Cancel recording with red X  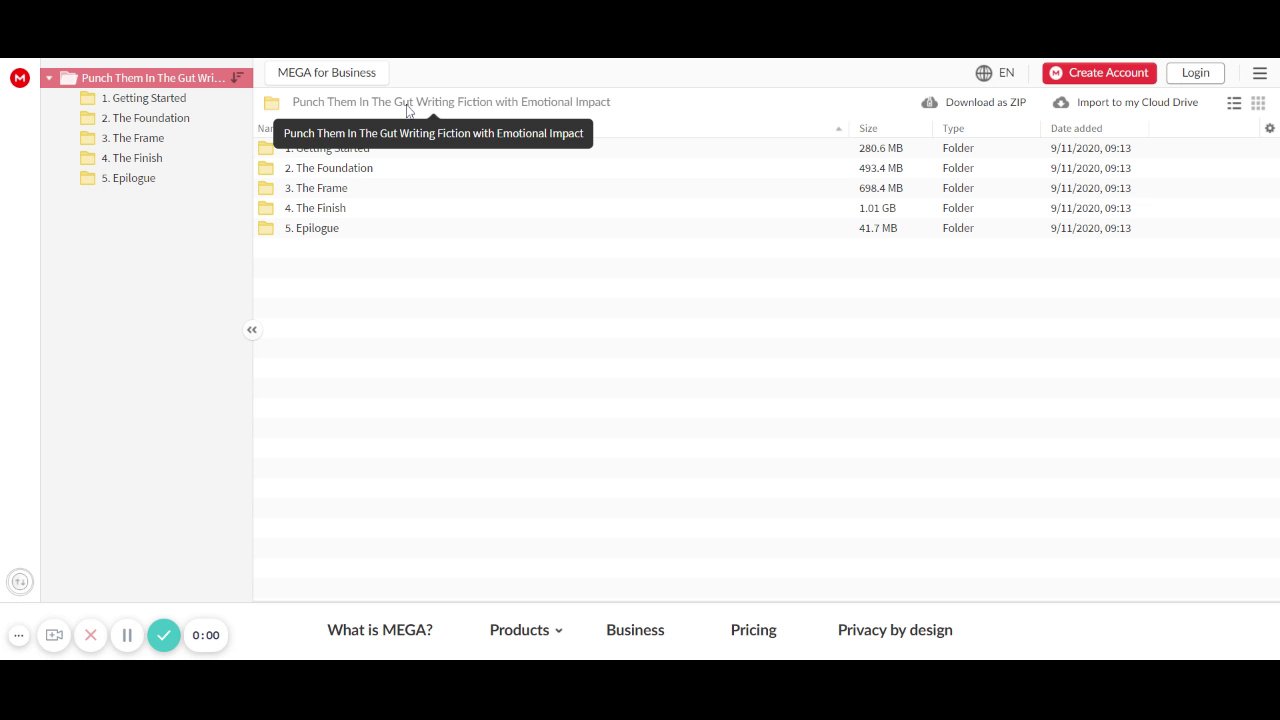[x=90, y=635]
